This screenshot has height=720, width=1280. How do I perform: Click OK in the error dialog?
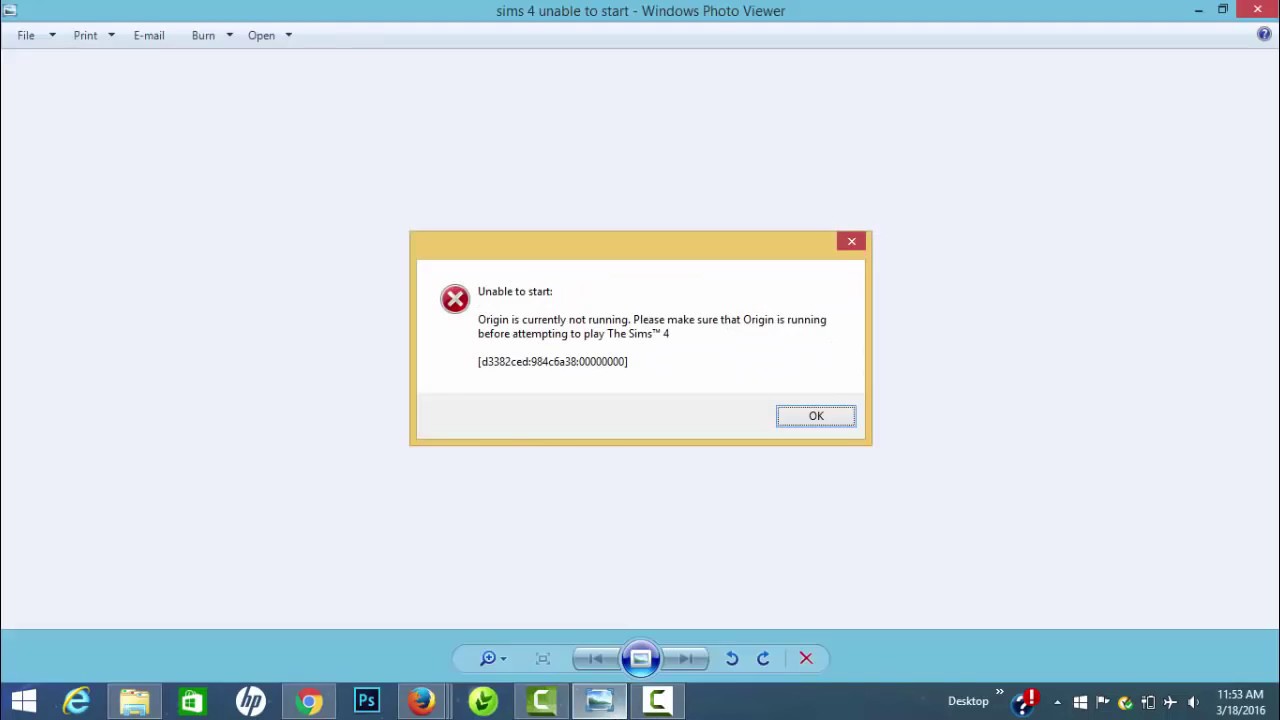coord(816,416)
